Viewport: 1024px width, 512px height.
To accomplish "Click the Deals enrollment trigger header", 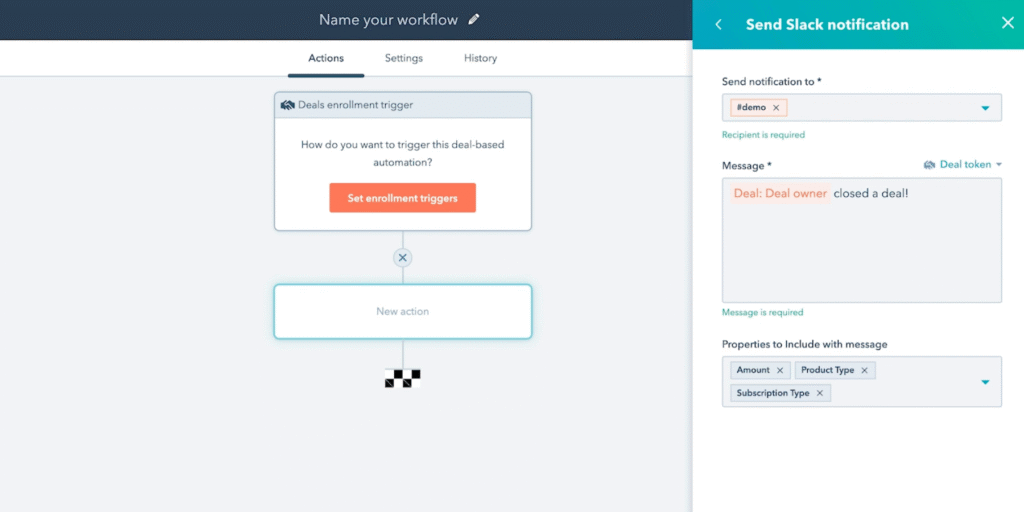I will tap(403, 104).
